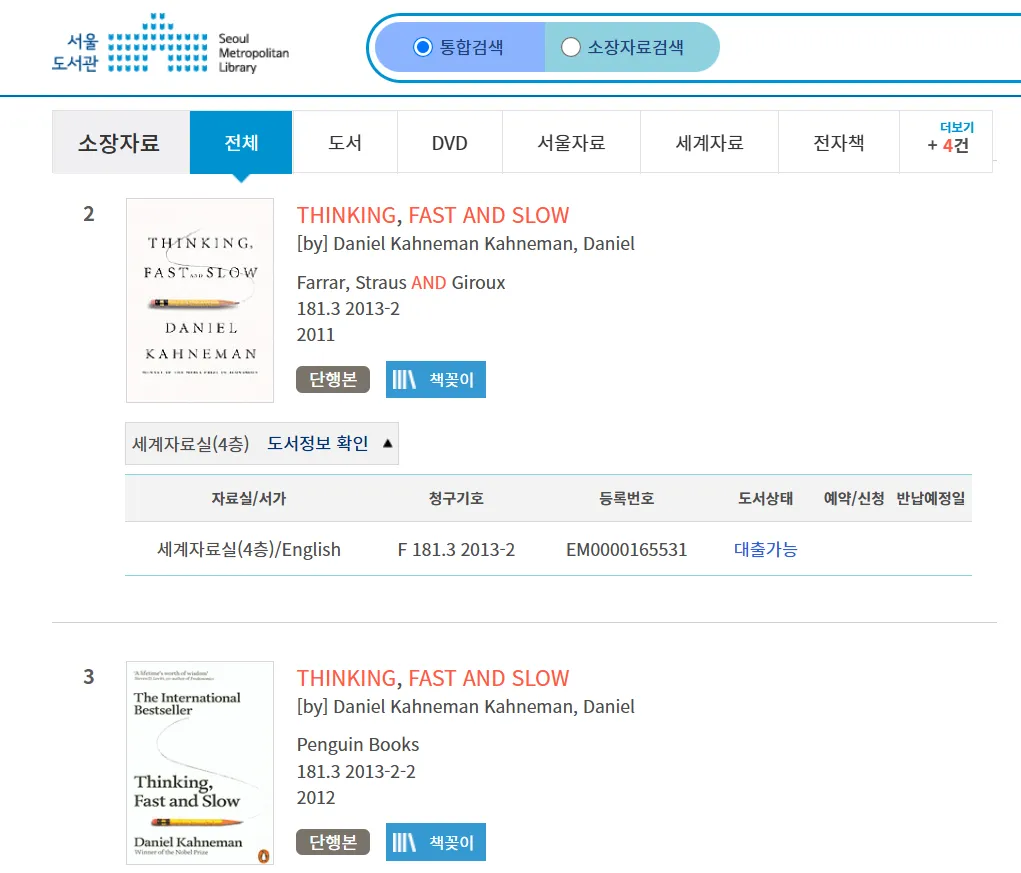Open the 전체 tab
Image resolution: width=1021 pixels, height=873 pixels.
(241, 143)
